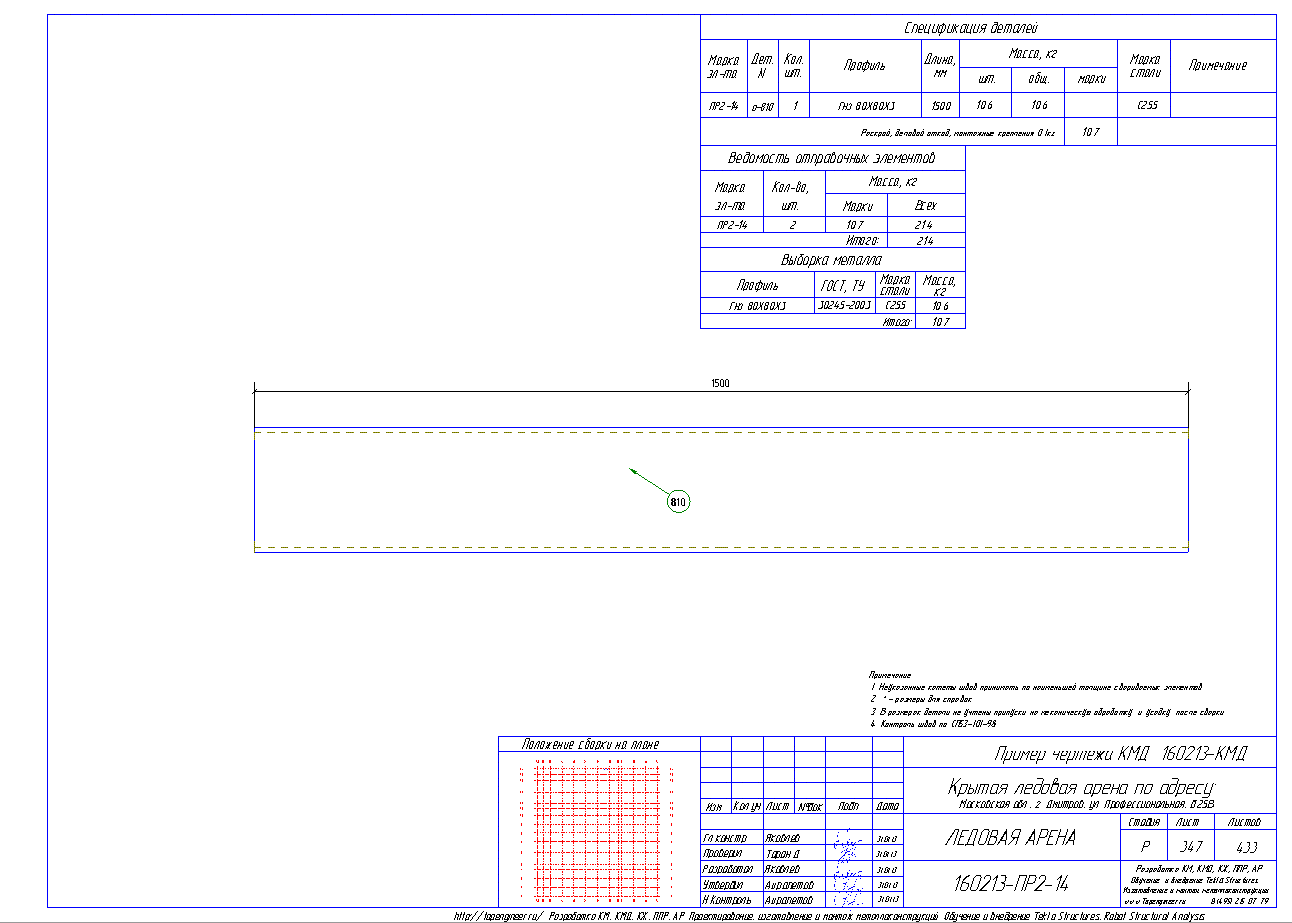Viewport: 1292px width, 923px height.
Task: Click the 'Ведомость отправочных элементов' table heading
Action: (832, 159)
